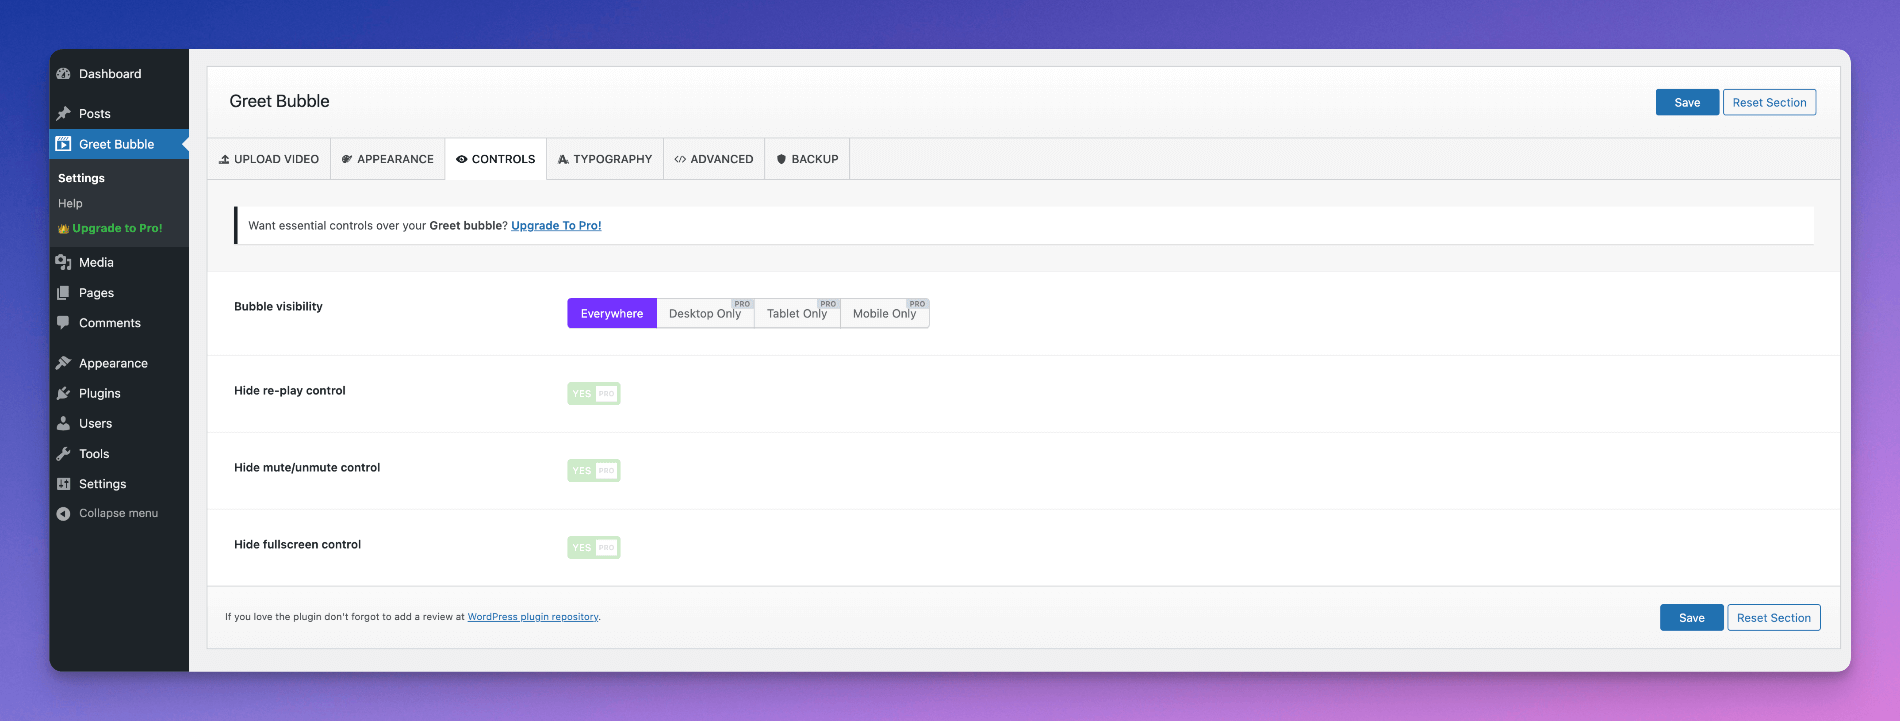
Task: Click the Greet Bubble video icon
Action: click(64, 144)
